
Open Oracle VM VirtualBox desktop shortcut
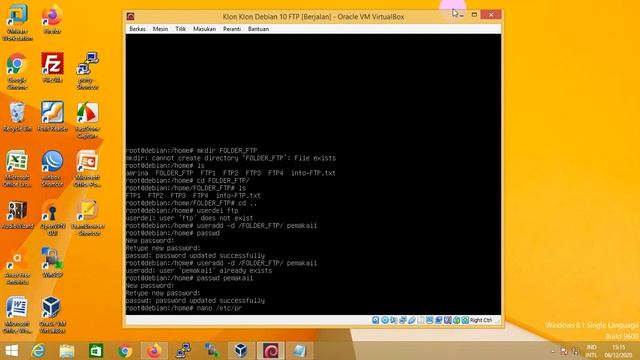[x=52, y=315]
